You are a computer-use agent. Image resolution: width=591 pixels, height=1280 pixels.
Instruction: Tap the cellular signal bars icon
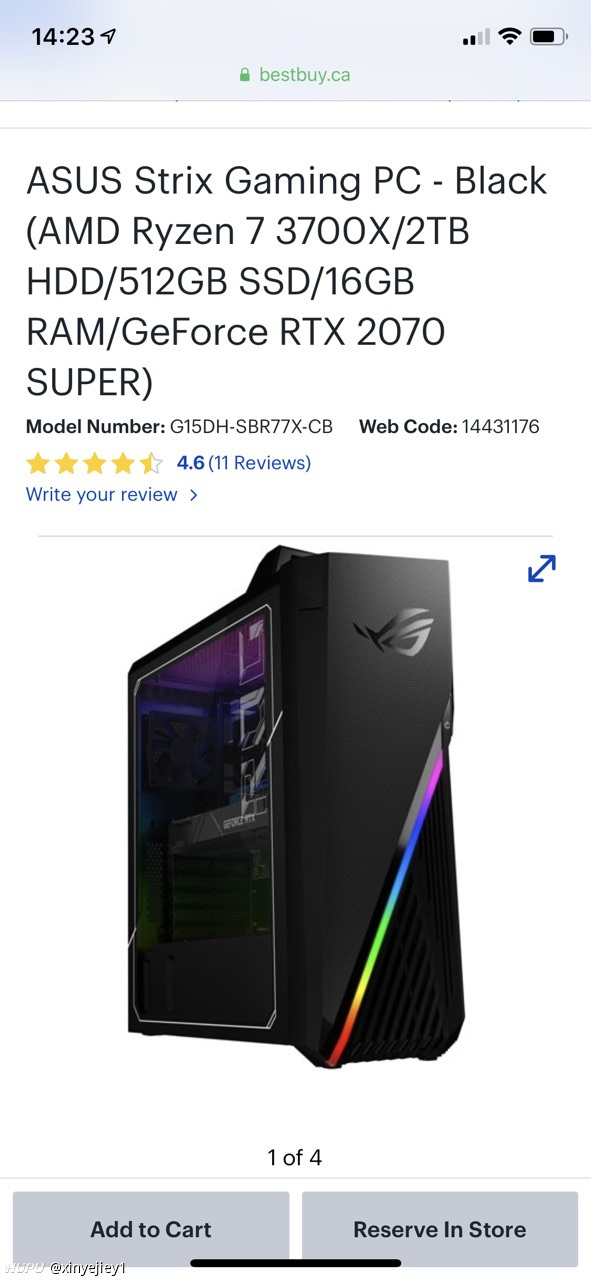pos(477,38)
